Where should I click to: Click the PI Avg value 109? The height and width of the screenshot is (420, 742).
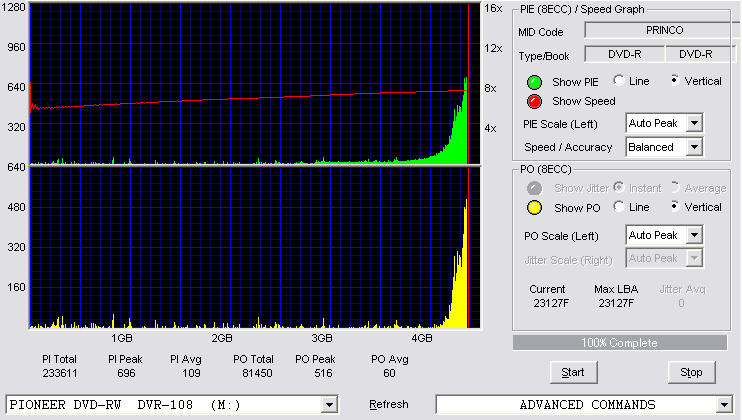191,373
